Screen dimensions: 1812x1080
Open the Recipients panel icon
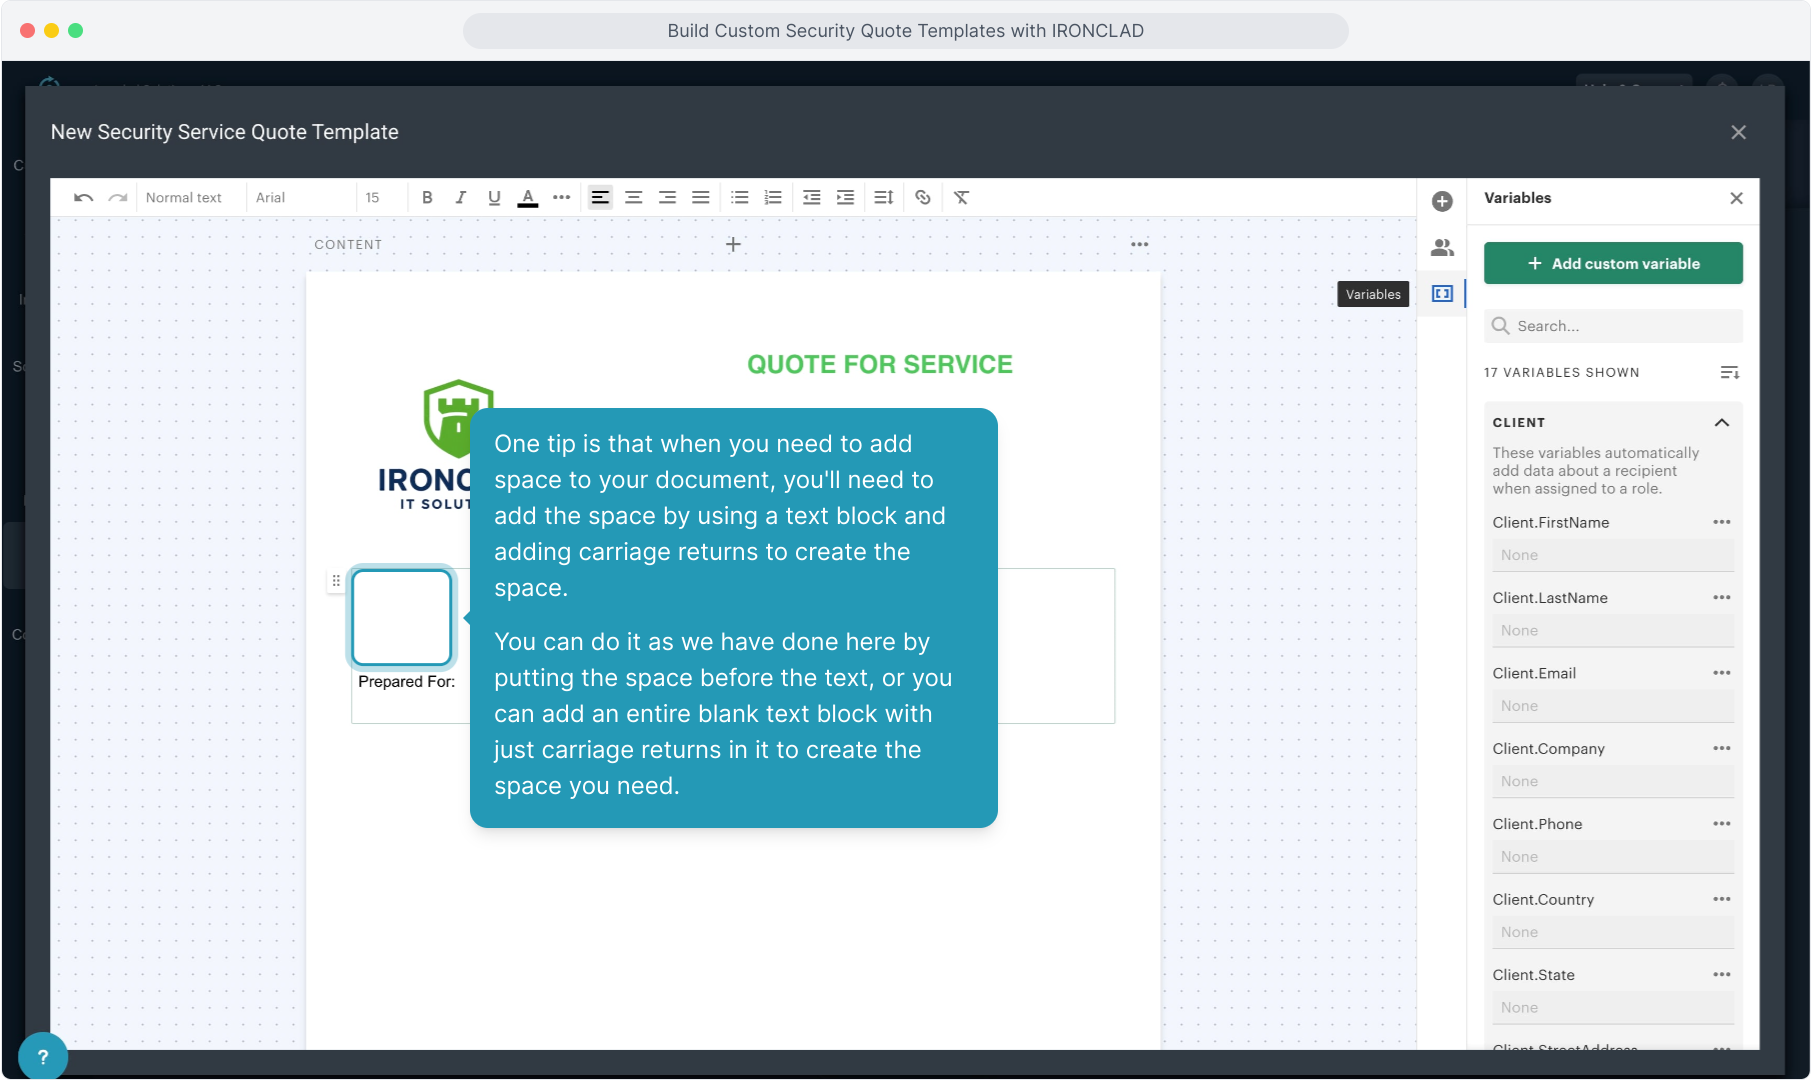(1442, 248)
